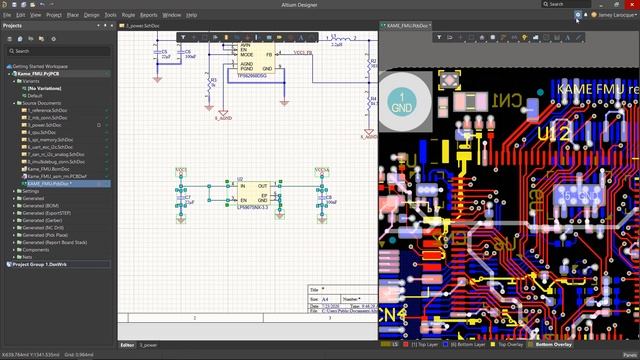Image resolution: width=640 pixels, height=360 pixels.
Task: Open the selection filter in PCB toolbar
Action: click(439, 38)
